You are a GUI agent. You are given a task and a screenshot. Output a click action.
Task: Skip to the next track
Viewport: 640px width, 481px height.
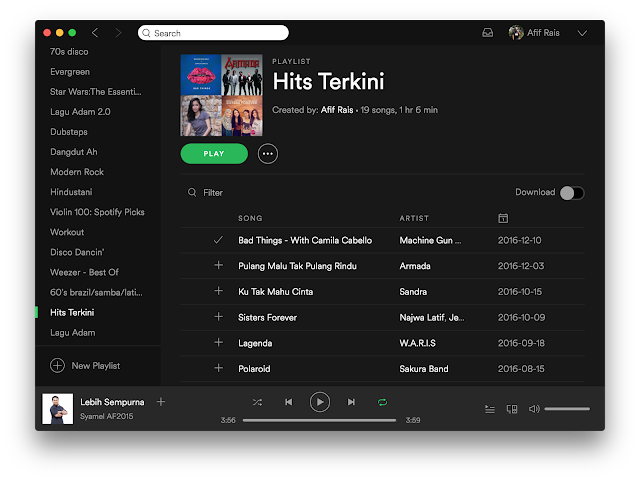(351, 402)
